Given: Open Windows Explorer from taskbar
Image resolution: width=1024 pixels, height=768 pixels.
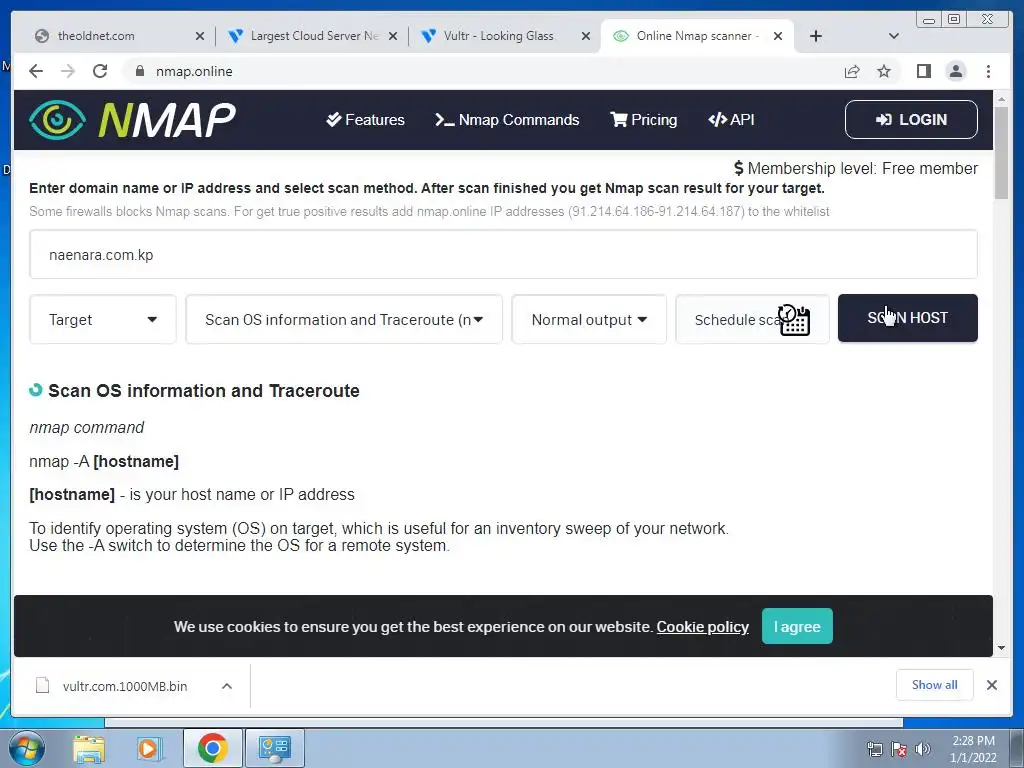Looking at the screenshot, I should (89, 748).
